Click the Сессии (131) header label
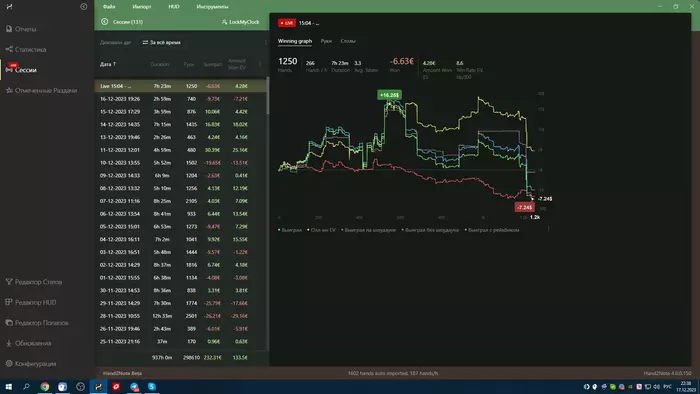This screenshot has width=700, height=394. point(128,22)
